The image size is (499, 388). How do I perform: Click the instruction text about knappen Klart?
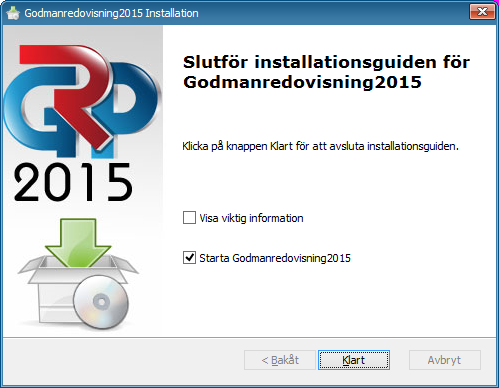[x=320, y=146]
